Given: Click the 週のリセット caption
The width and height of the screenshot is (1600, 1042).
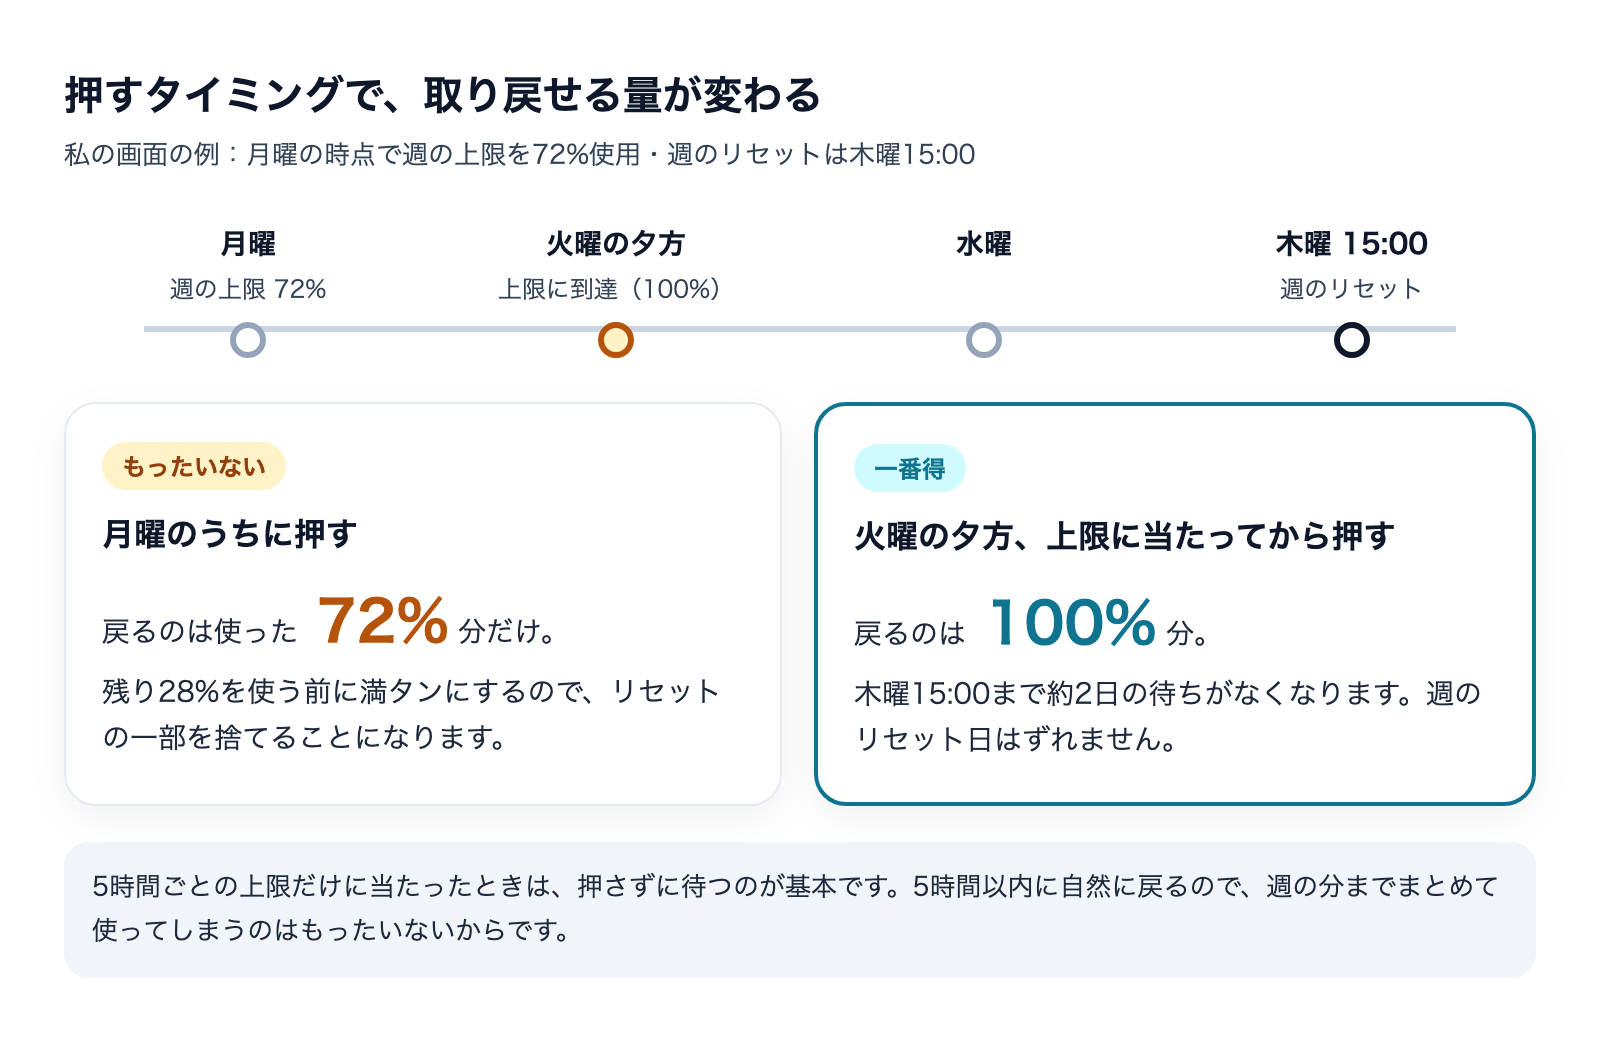Looking at the screenshot, I should coord(1352,289).
